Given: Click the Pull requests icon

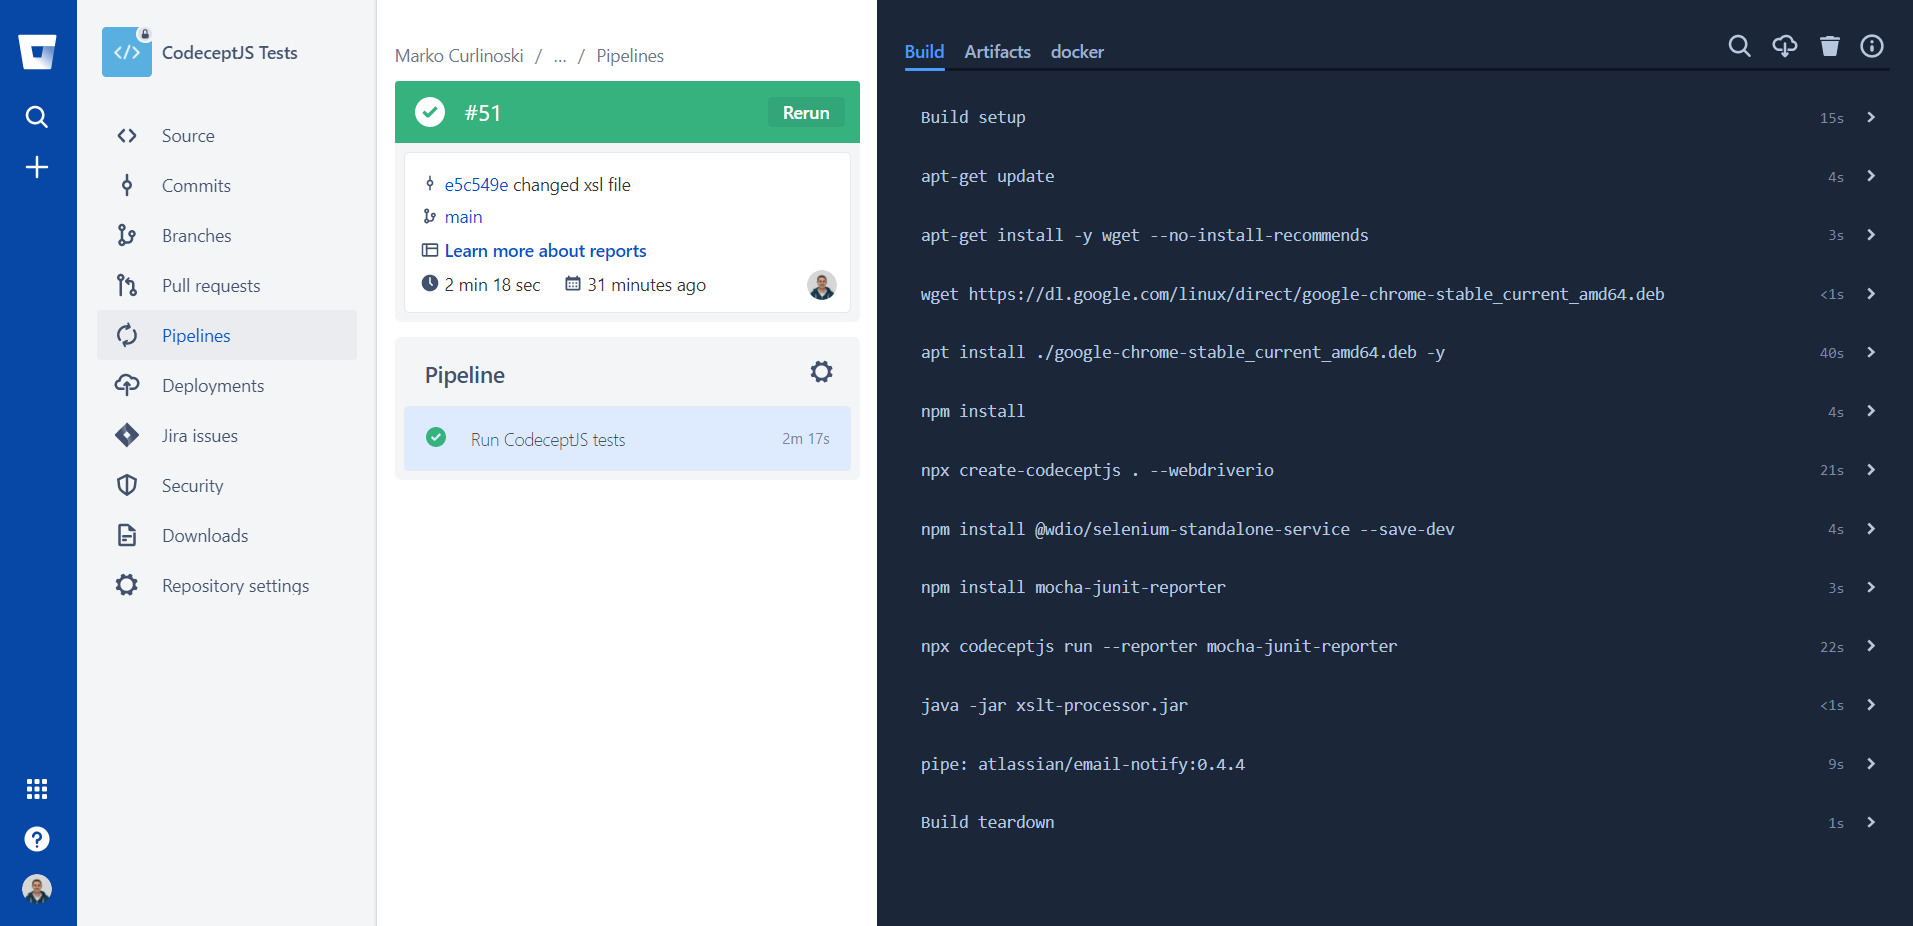Looking at the screenshot, I should pyautogui.click(x=127, y=286).
